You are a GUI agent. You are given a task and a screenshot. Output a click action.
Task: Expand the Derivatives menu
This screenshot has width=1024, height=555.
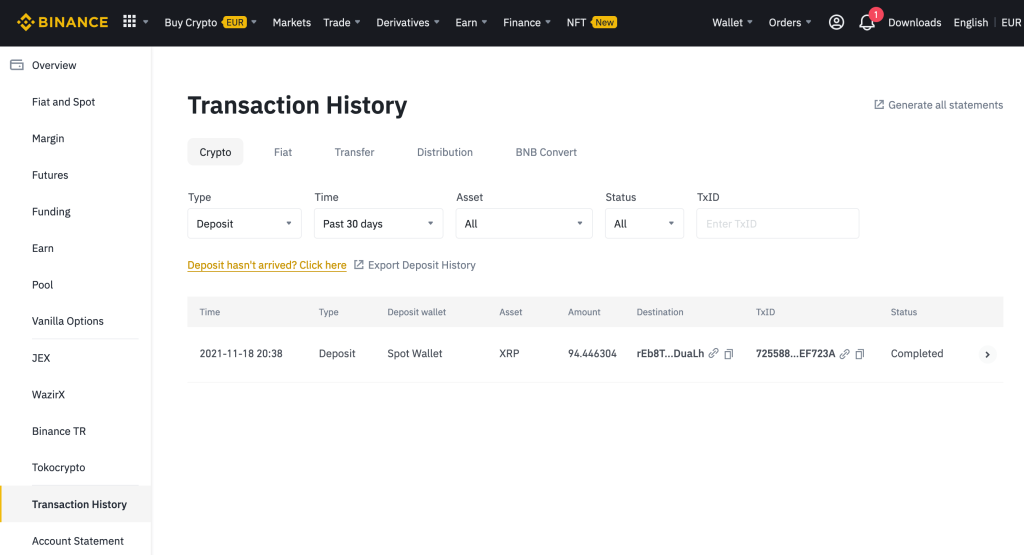408,22
